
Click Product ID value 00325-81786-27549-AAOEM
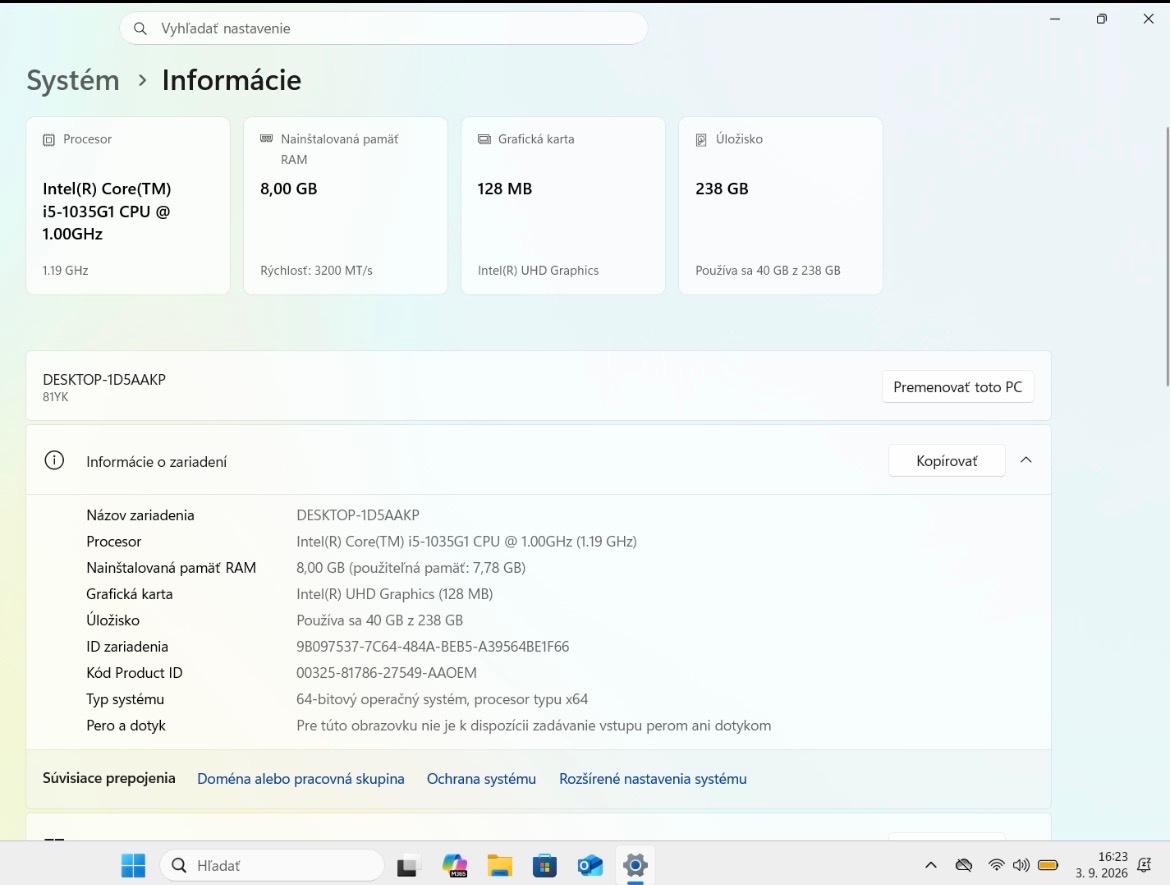pos(387,673)
